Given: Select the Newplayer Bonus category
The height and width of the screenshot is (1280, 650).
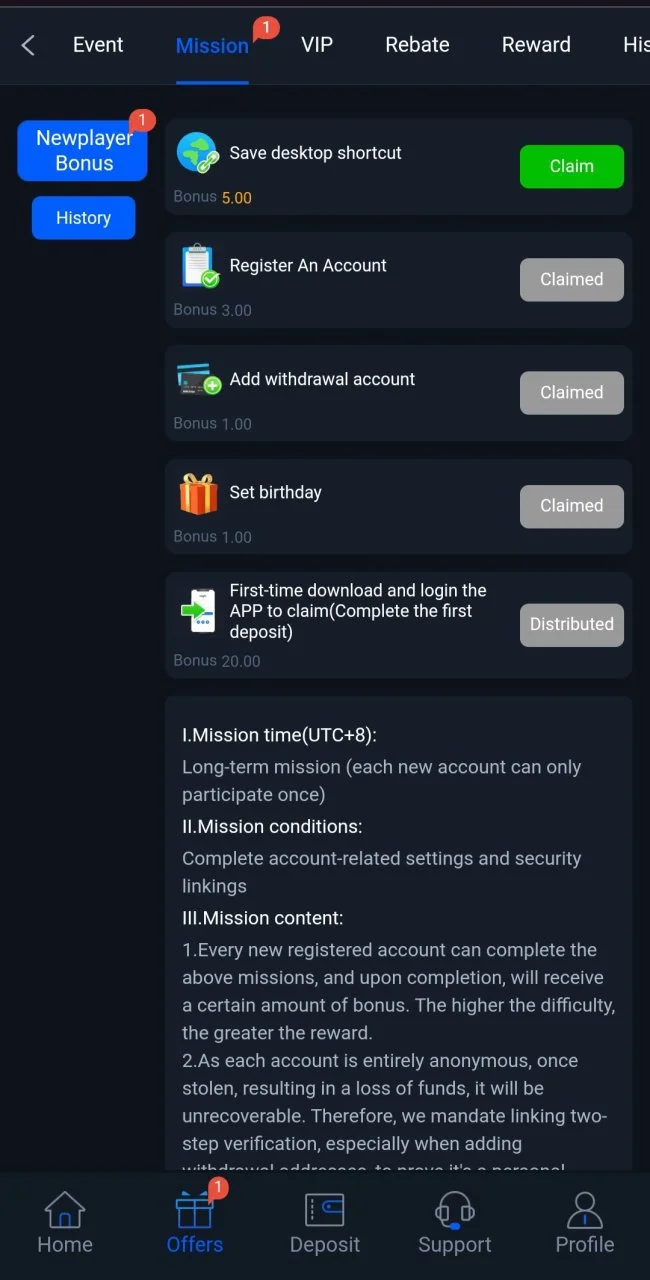Looking at the screenshot, I should [83, 151].
